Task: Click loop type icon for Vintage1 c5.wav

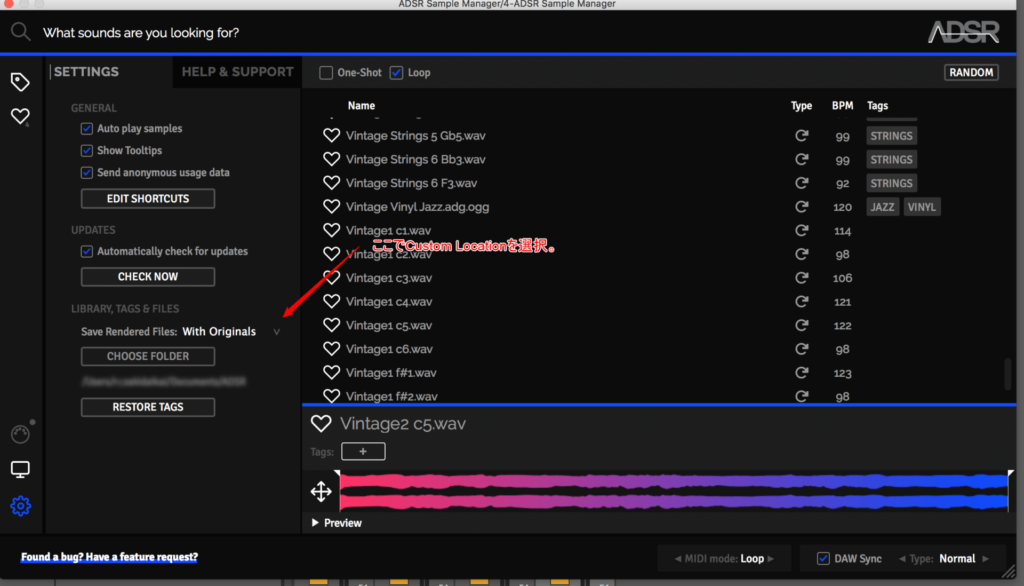Action: coord(801,325)
